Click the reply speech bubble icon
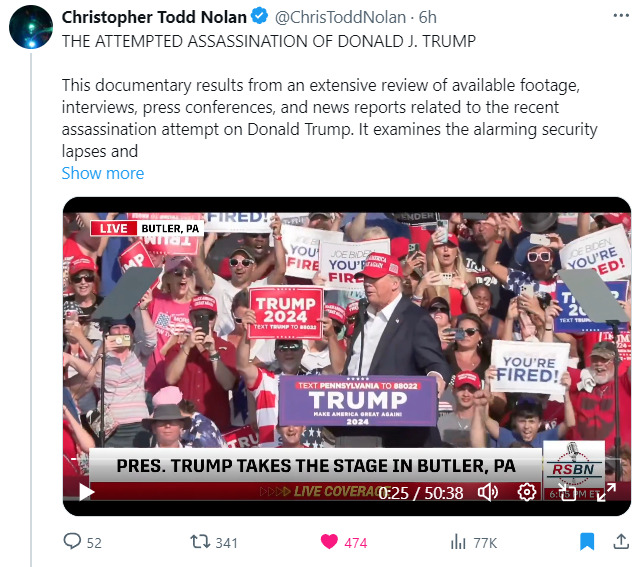 [72, 541]
